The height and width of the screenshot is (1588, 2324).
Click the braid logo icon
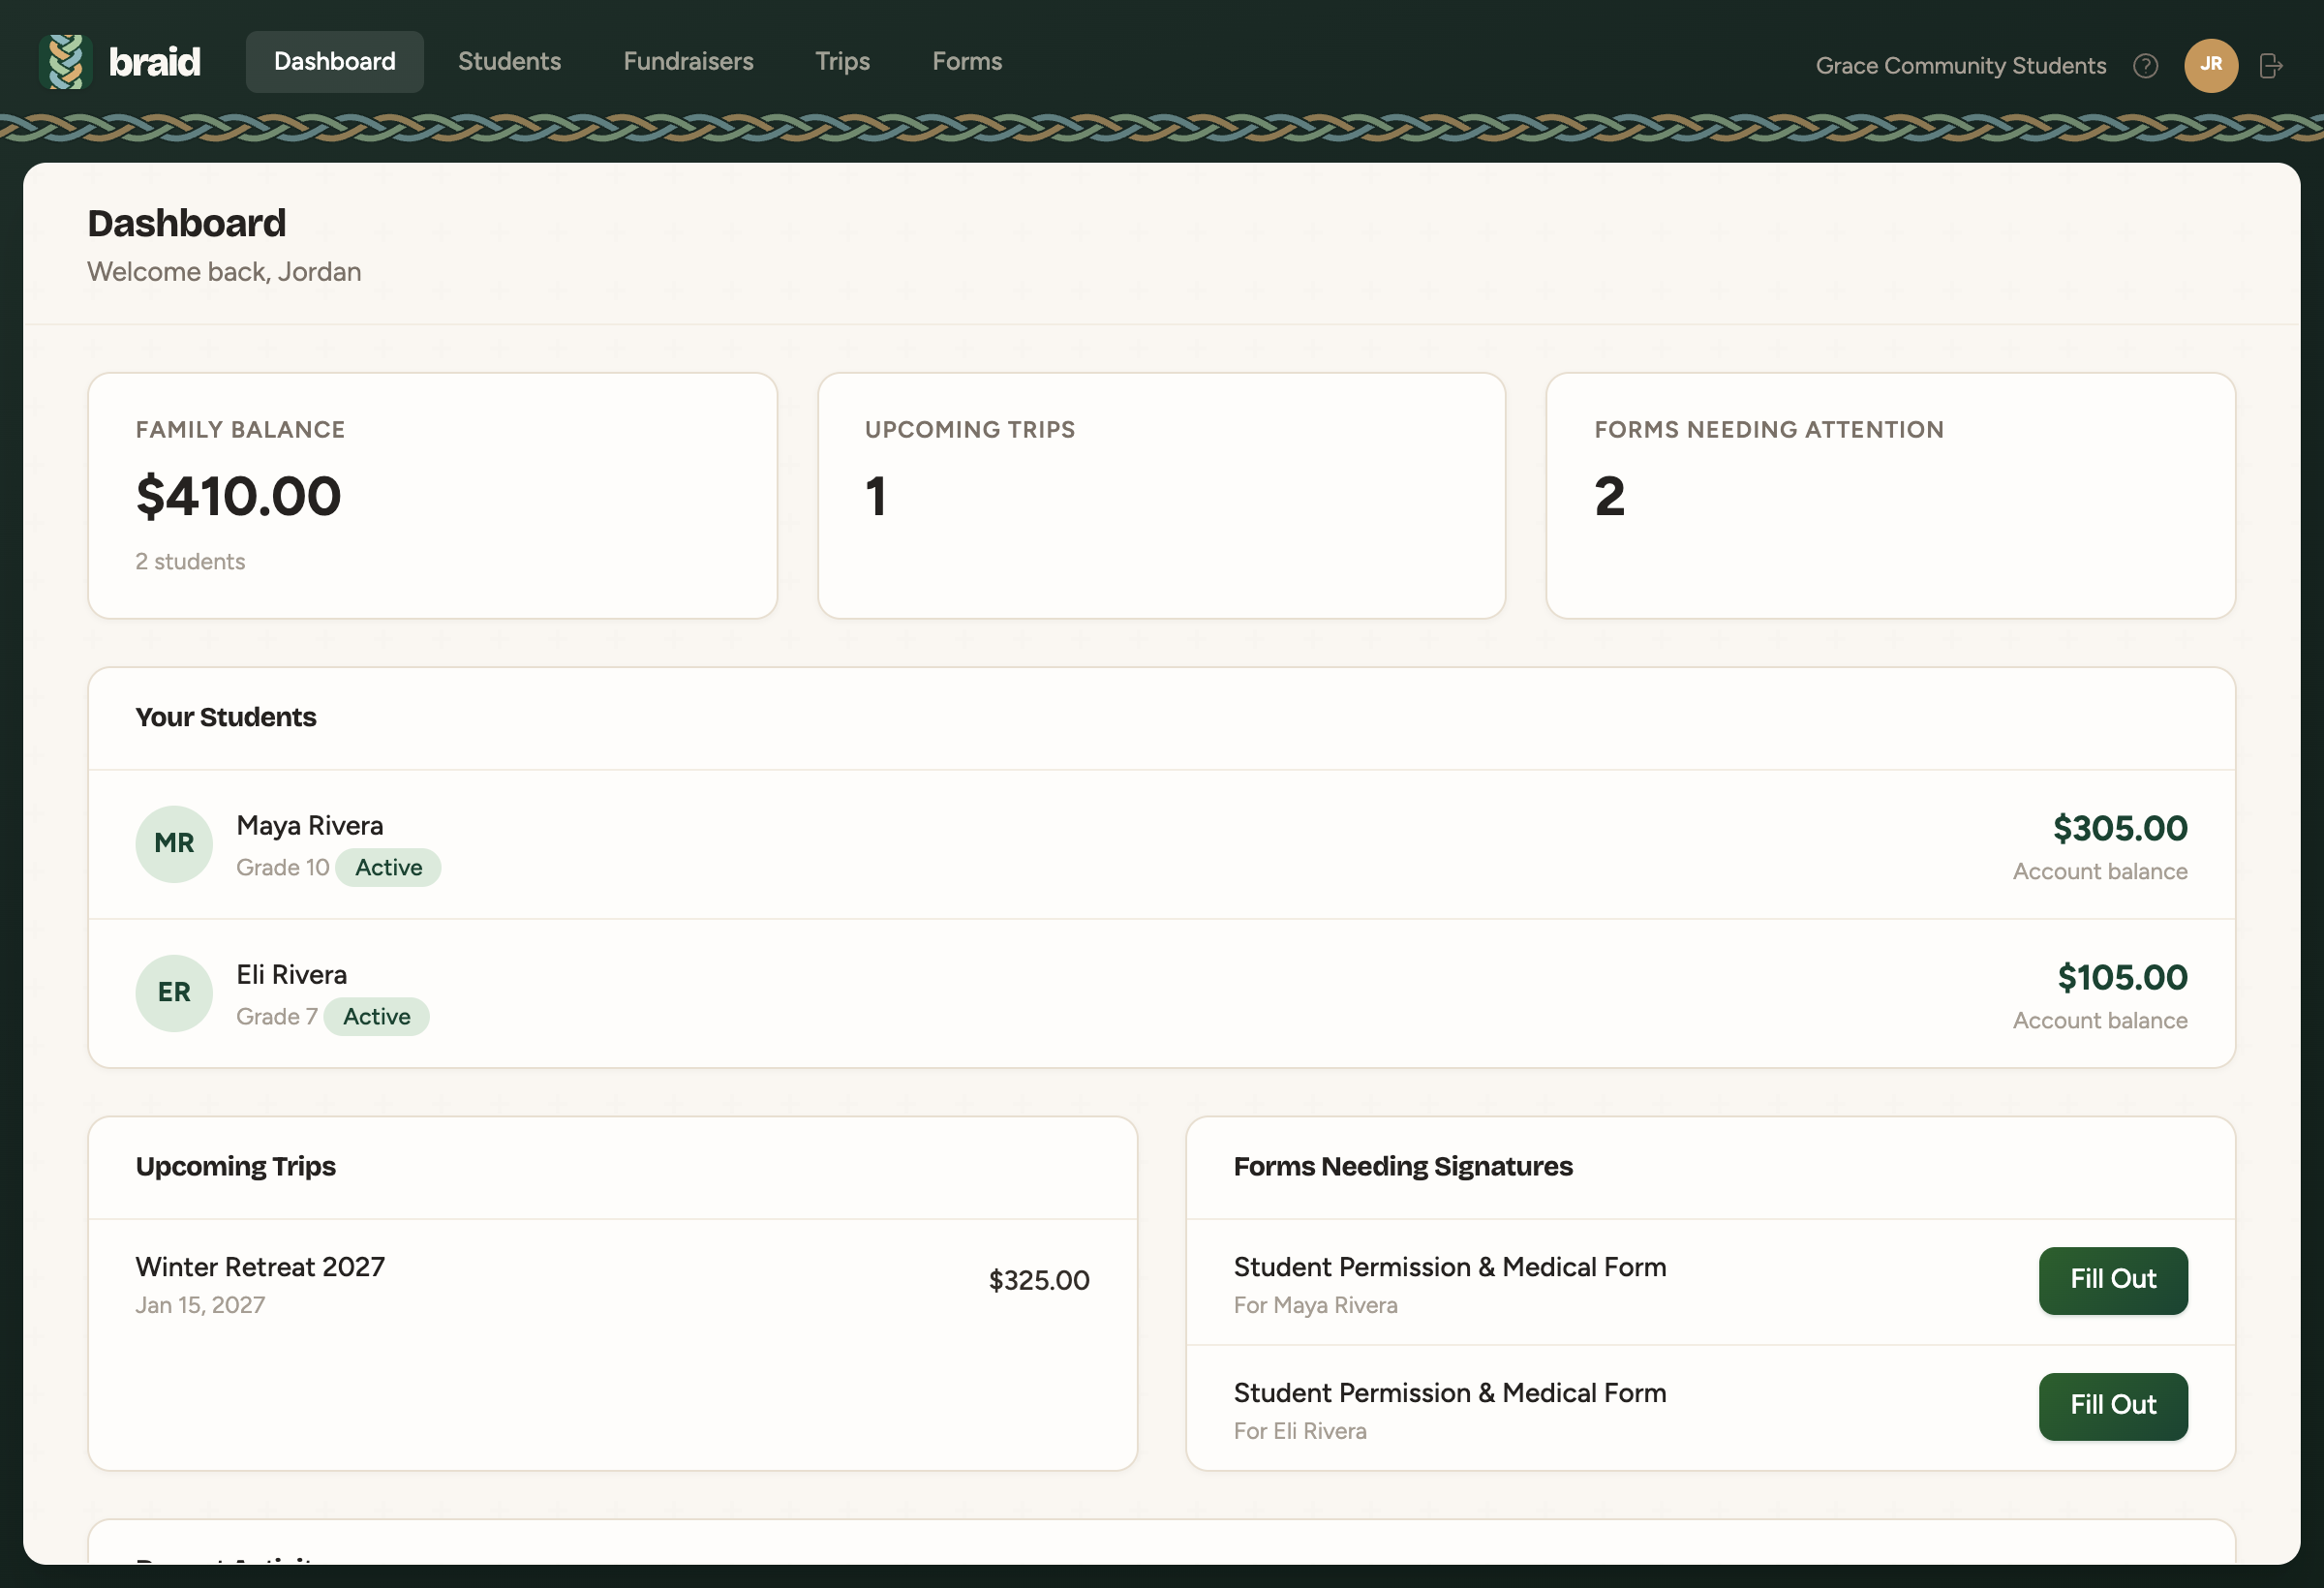pos(65,62)
